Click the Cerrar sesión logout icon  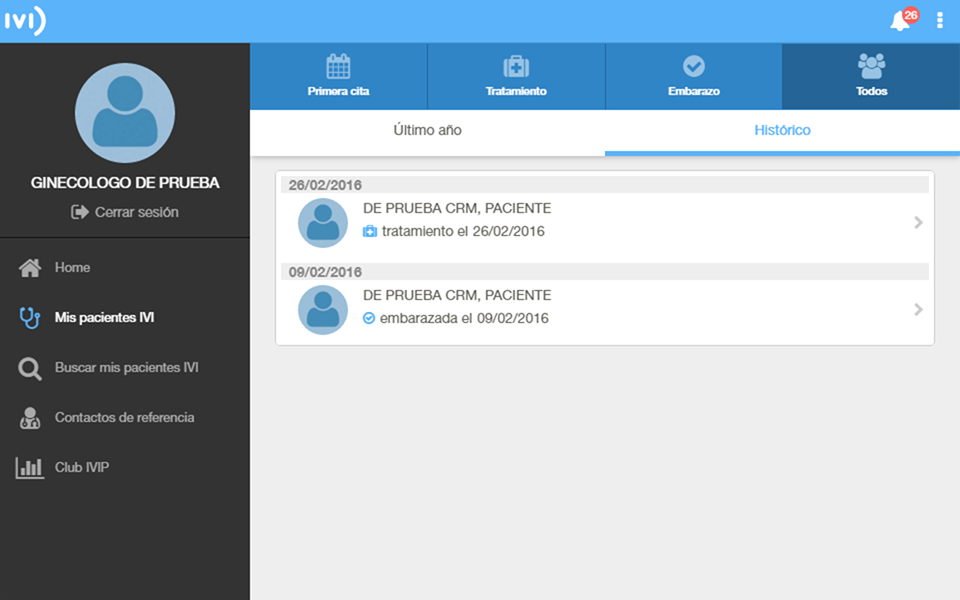[80, 212]
